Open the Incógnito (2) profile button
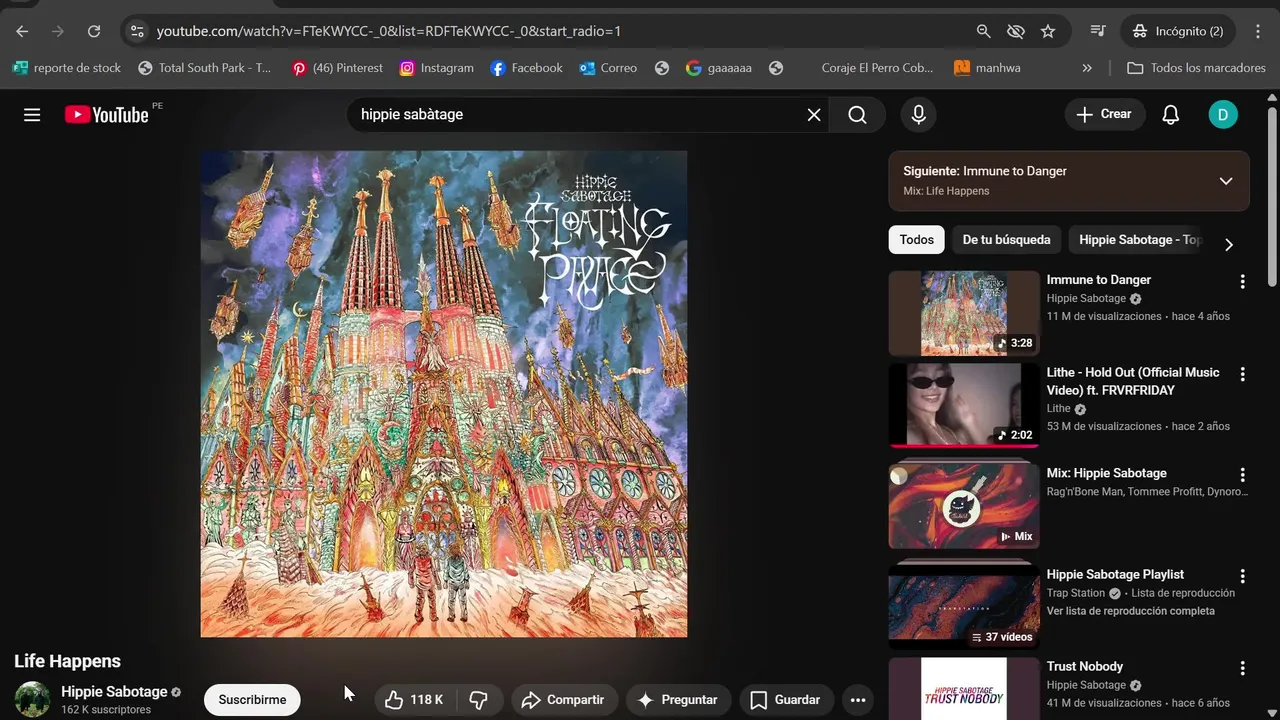Image resolution: width=1280 pixels, height=720 pixels. click(1179, 31)
